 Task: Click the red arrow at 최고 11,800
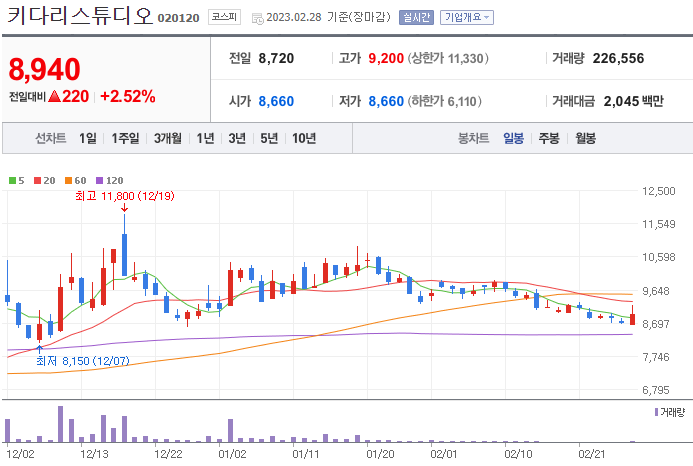(x=125, y=207)
